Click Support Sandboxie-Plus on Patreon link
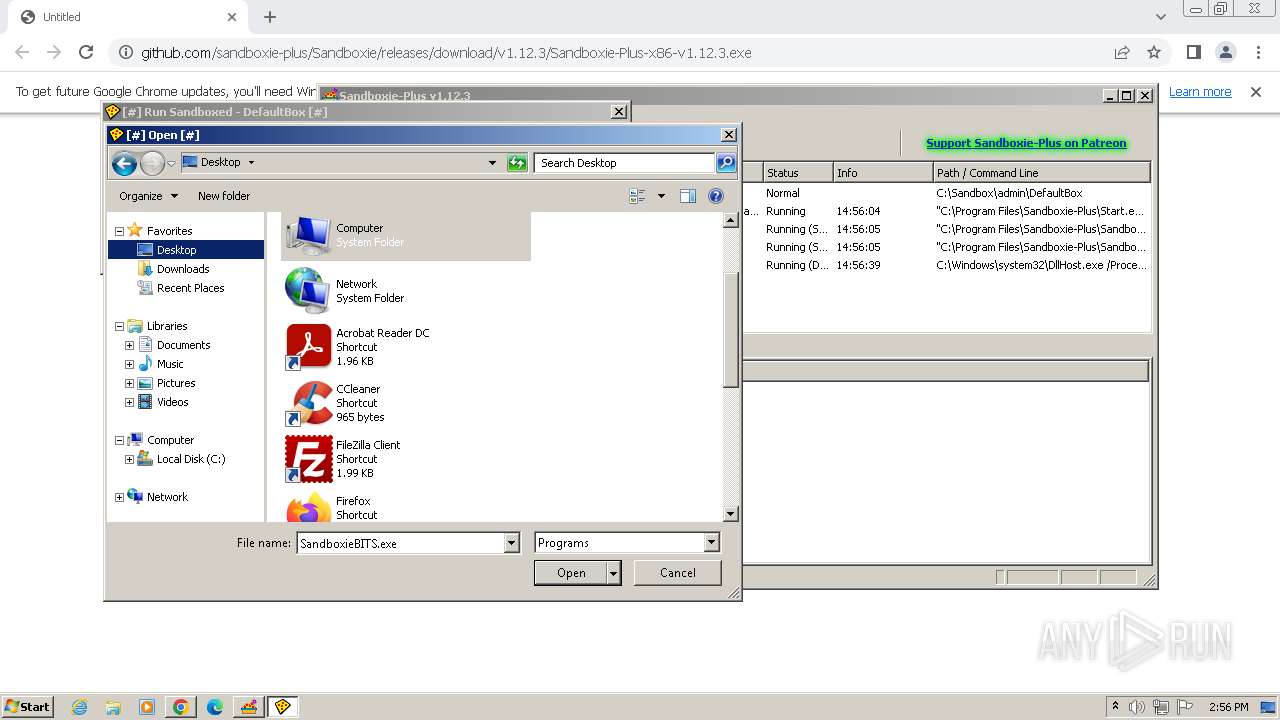1280x720 pixels. [x=1026, y=143]
